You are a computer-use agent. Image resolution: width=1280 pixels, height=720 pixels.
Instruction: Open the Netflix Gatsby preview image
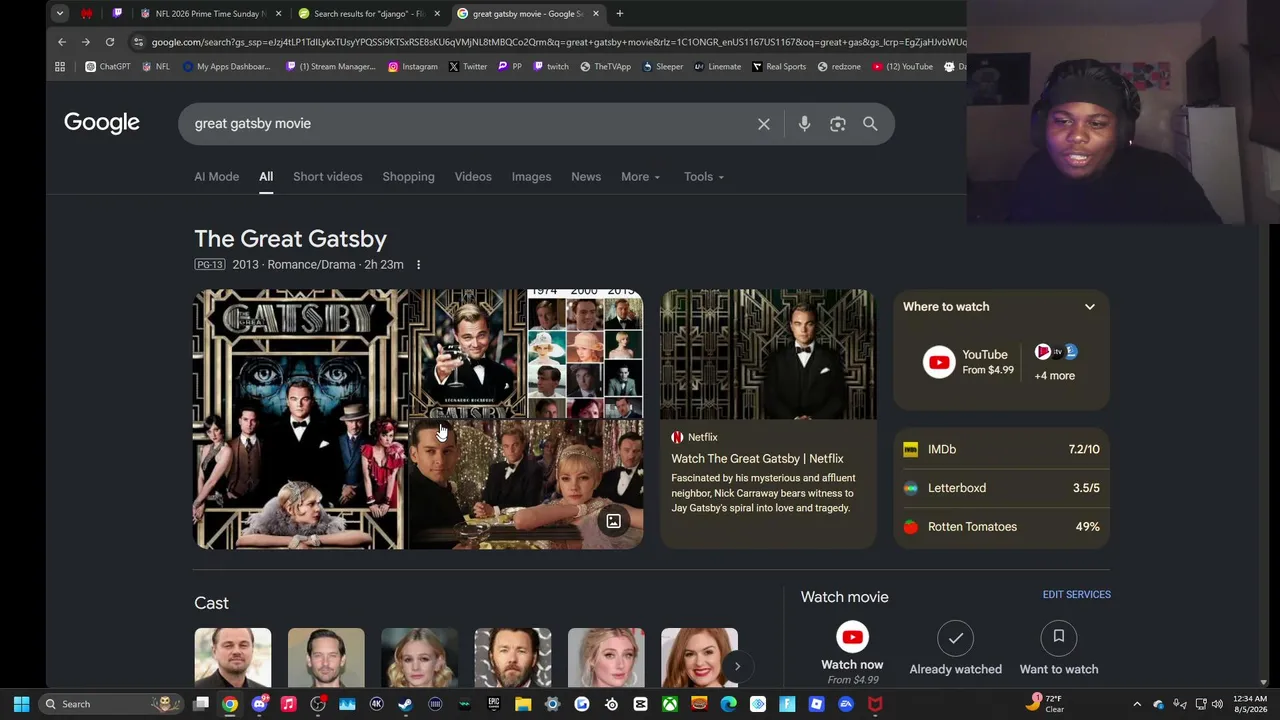click(768, 354)
